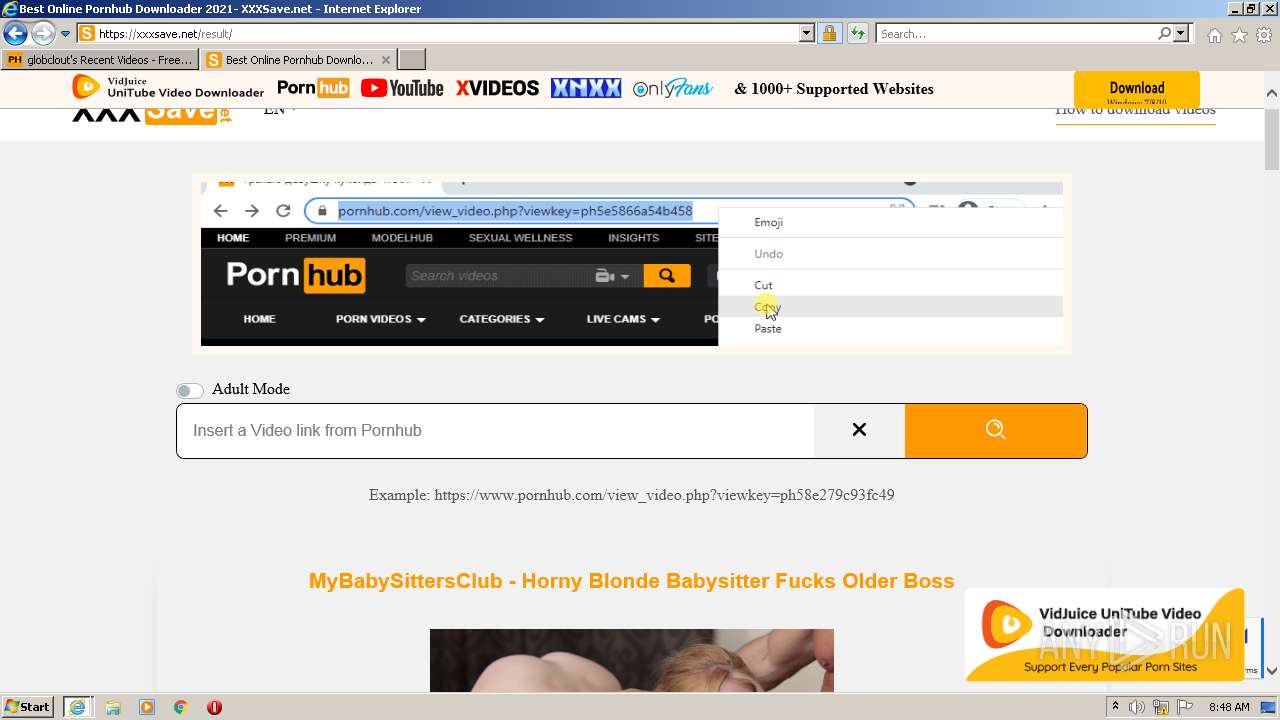1280x720 pixels.
Task: Open the network tray icon
Action: 1161,707
